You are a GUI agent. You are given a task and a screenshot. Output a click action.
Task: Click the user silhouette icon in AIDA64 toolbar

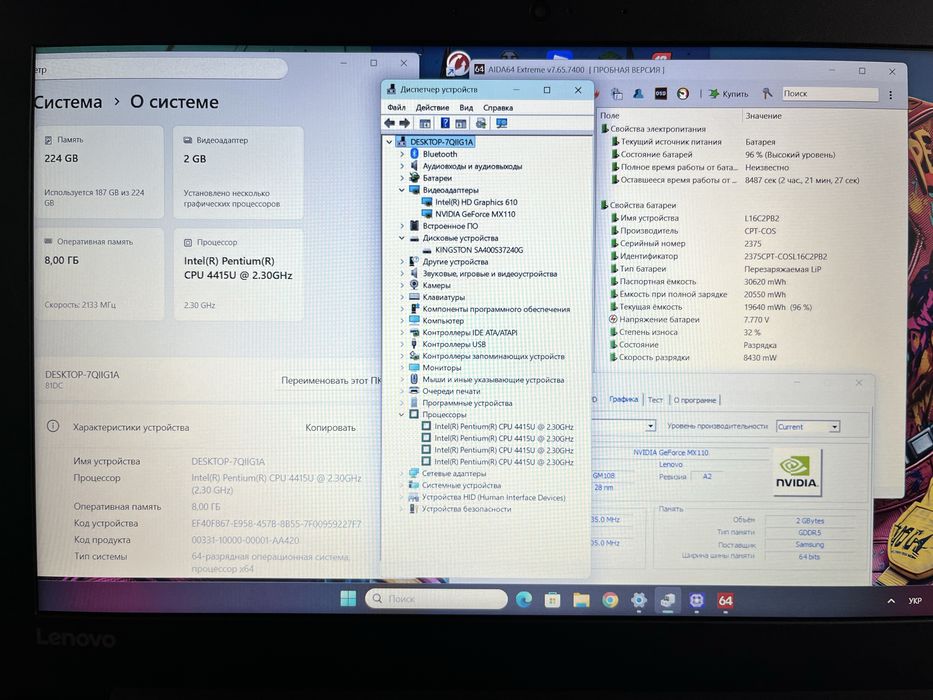point(638,94)
